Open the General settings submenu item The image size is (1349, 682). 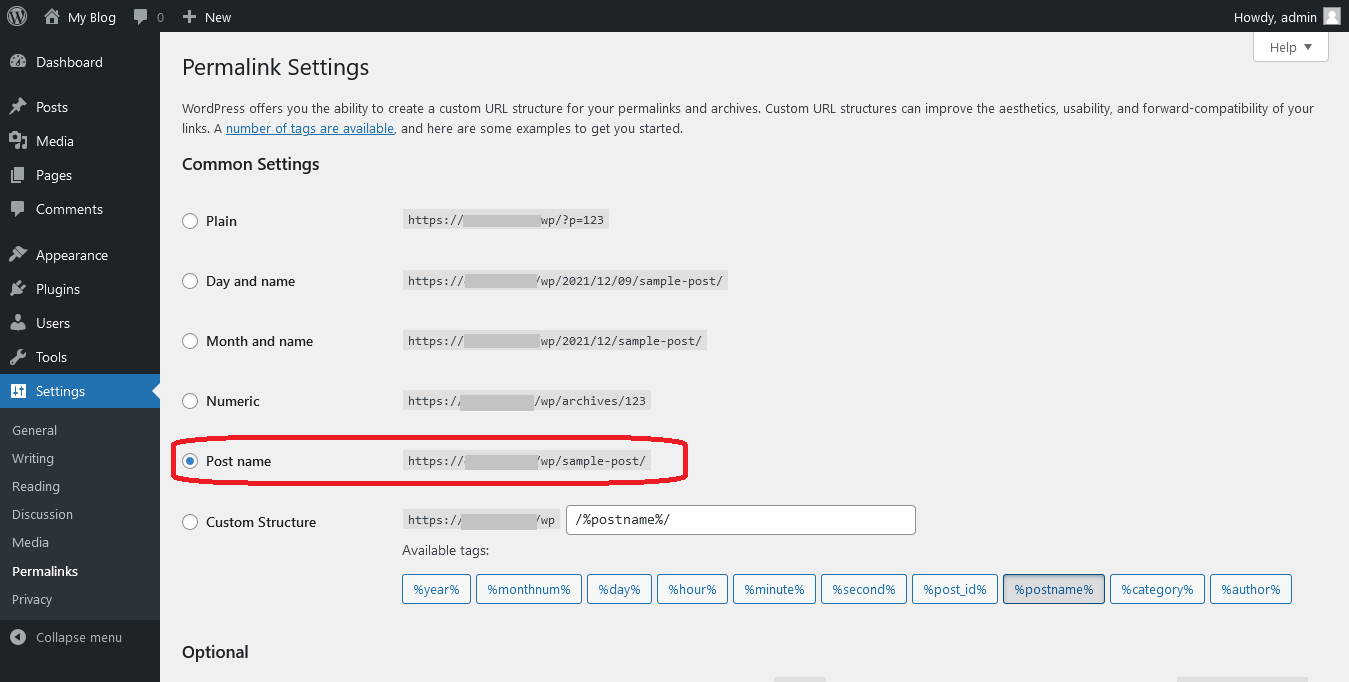[34, 430]
